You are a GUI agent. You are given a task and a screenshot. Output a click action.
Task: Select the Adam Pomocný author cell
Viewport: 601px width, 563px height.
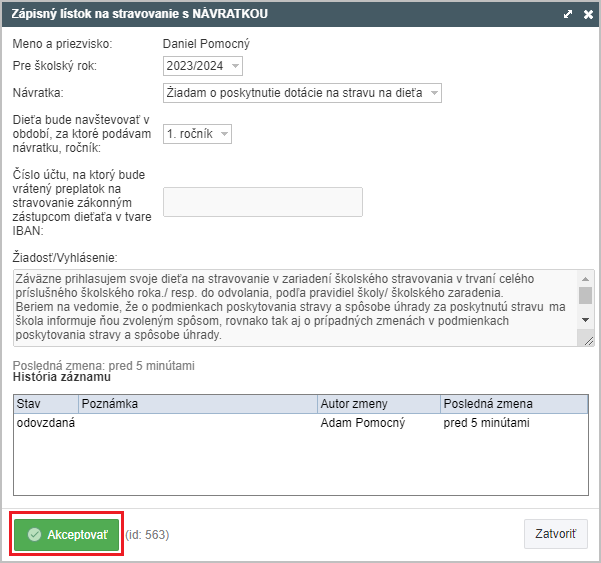363,423
